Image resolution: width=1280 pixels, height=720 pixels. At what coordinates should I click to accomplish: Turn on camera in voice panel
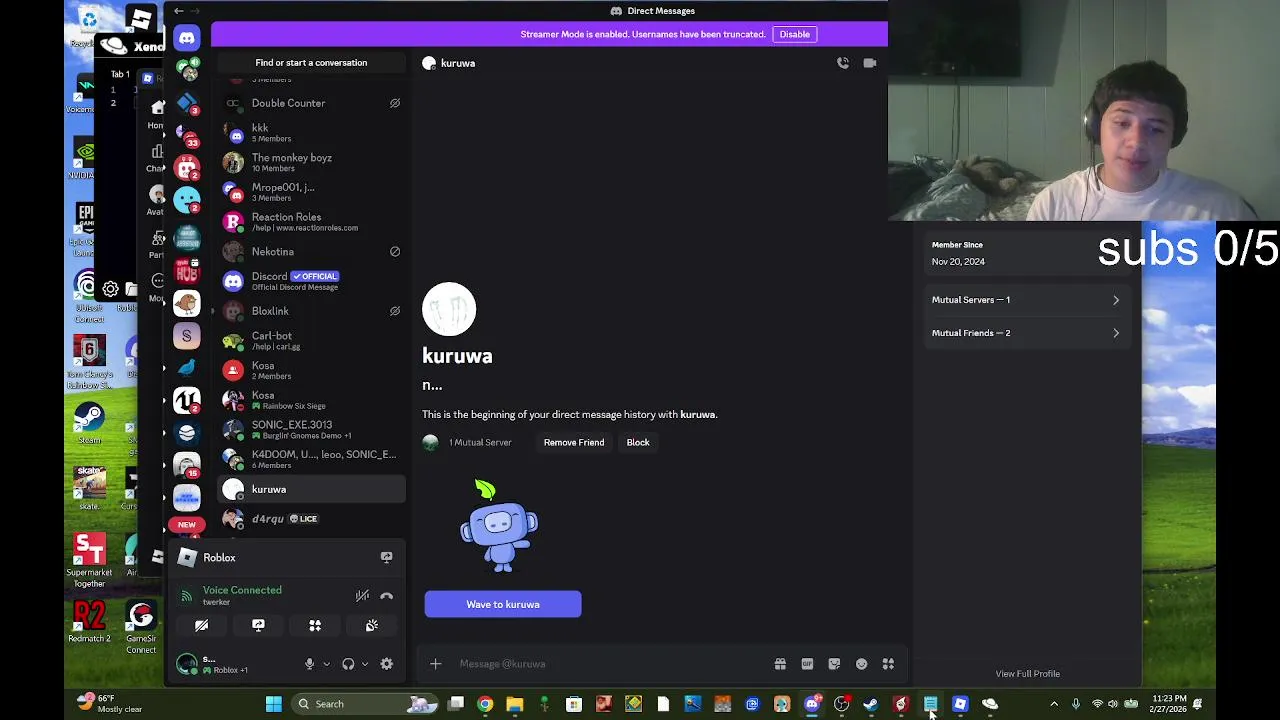tap(201, 625)
